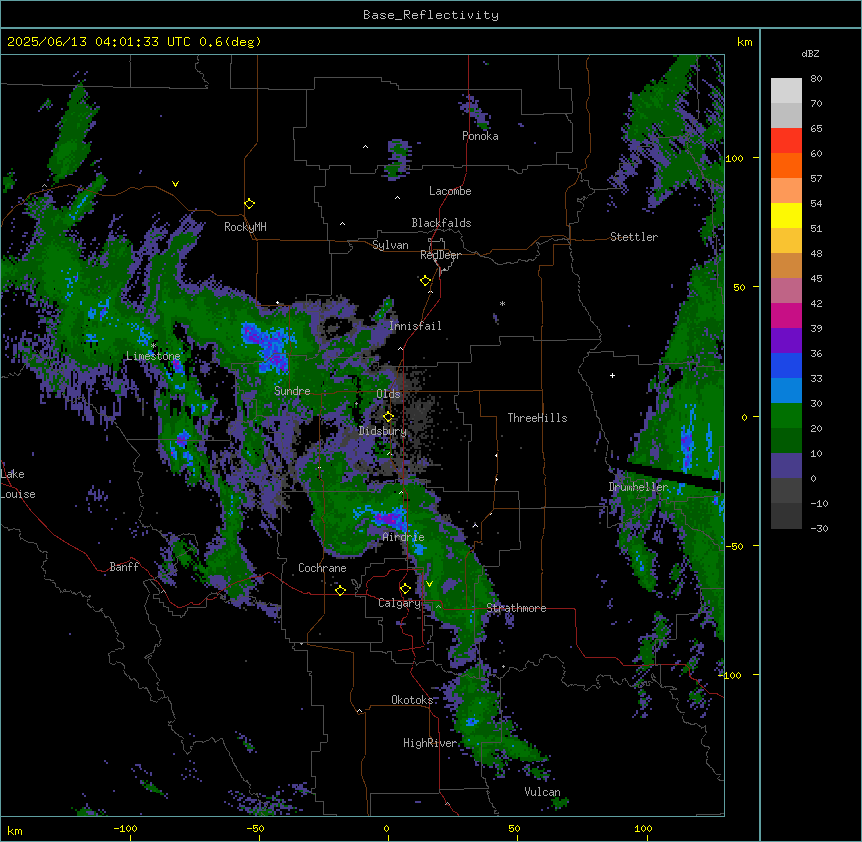Click the Okotoks label
The width and height of the screenshot is (862, 842).
412,700
